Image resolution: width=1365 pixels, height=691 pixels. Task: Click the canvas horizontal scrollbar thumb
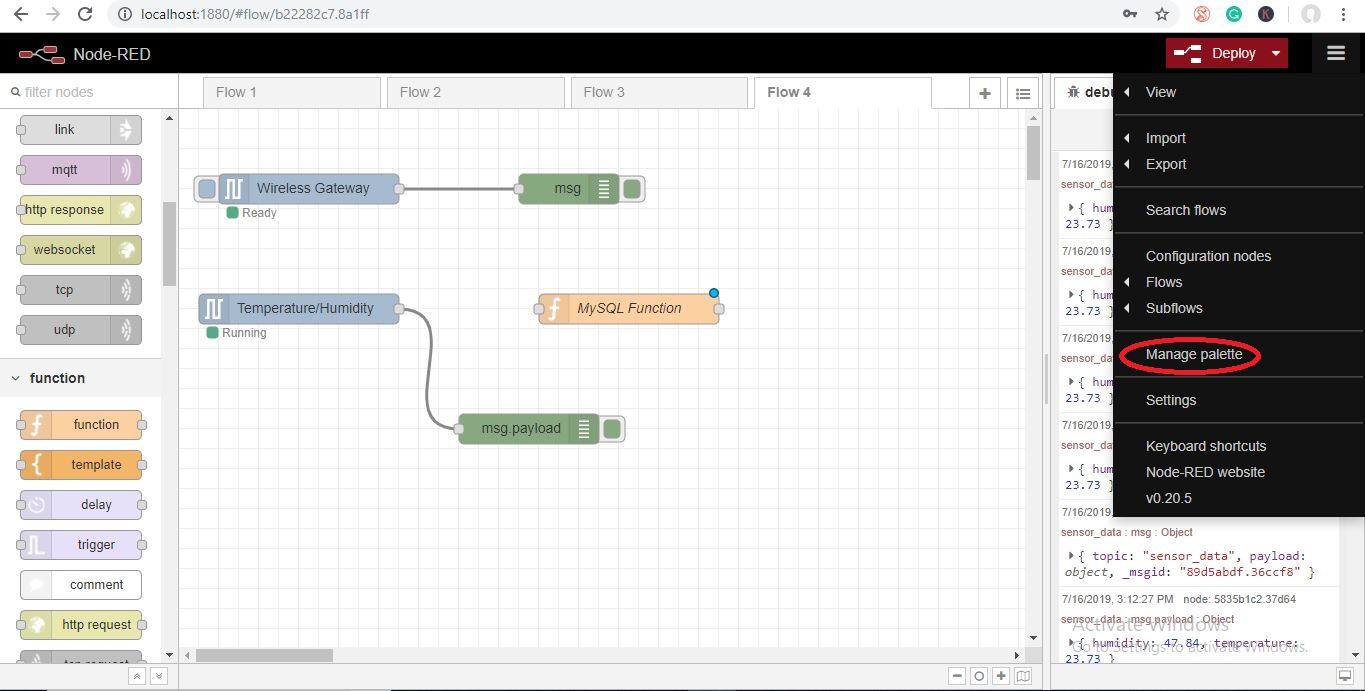click(265, 655)
